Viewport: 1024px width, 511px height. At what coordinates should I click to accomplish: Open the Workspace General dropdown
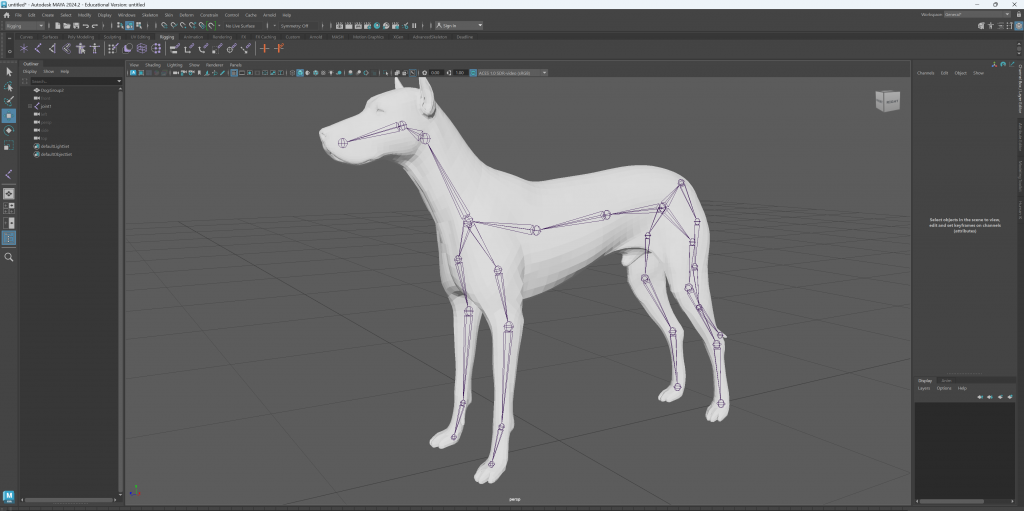(x=978, y=14)
